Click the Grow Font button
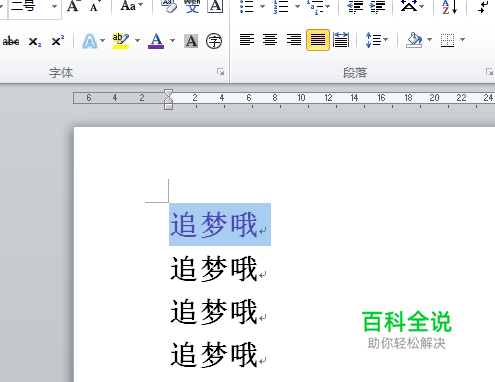Image resolution: width=495 pixels, height=382 pixels. pyautogui.click(x=73, y=6)
